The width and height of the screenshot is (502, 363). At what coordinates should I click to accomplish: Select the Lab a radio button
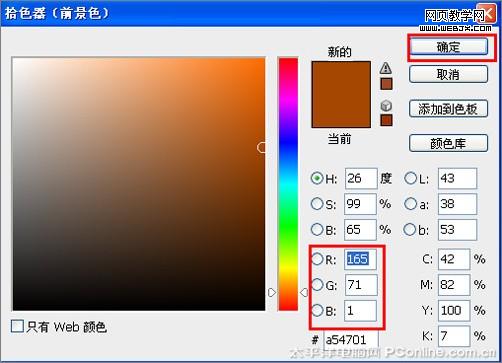410,204
